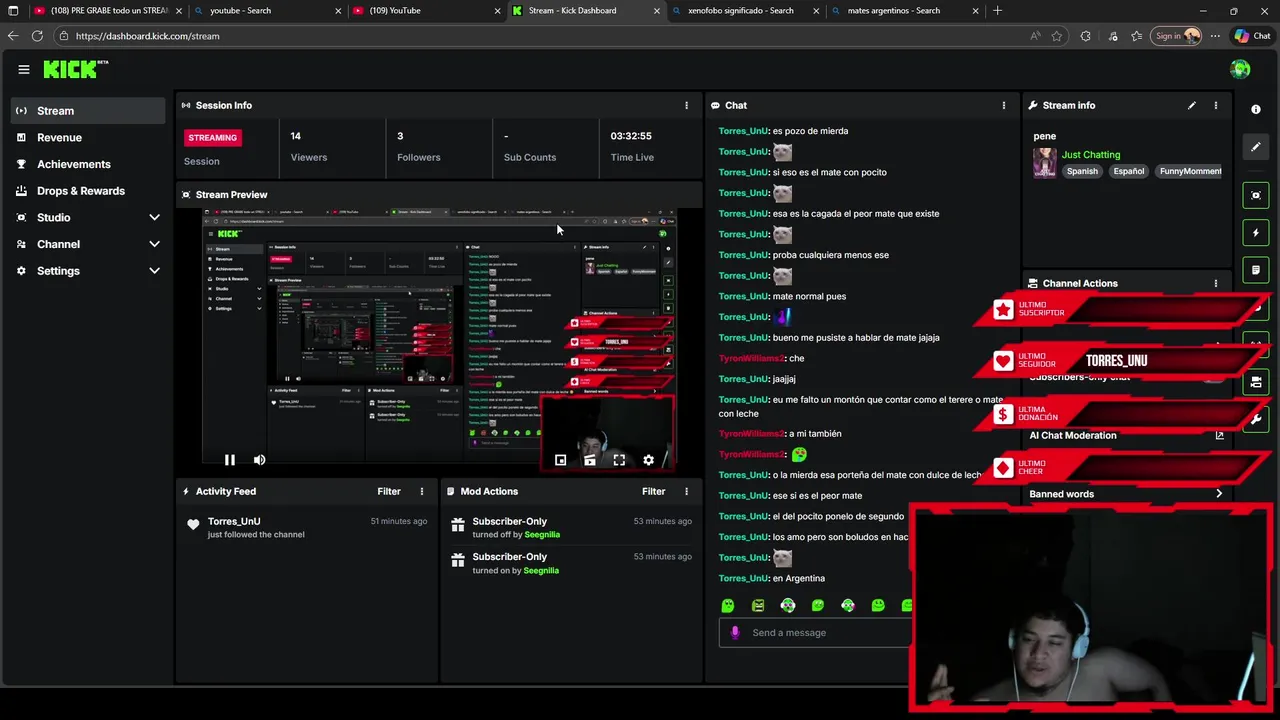Click the STREAMING status badge
The width and height of the screenshot is (1280, 720).
213,138
